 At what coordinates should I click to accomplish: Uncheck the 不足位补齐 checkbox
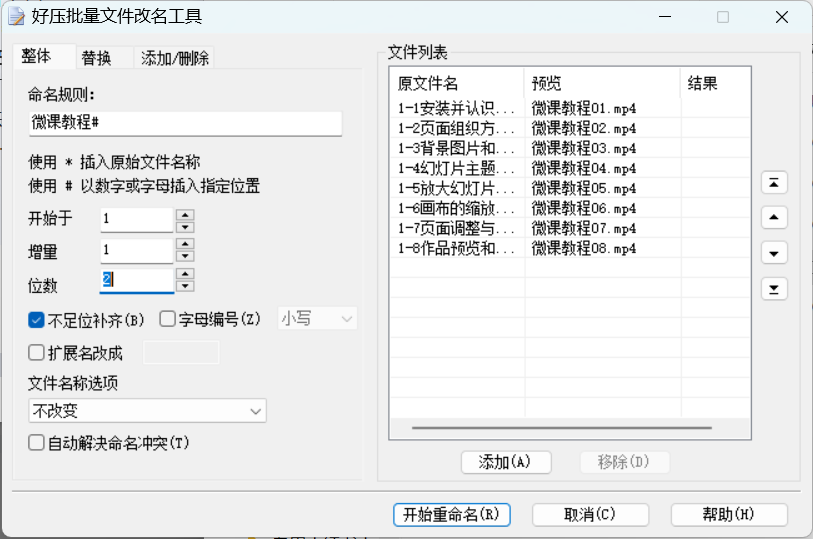click(37, 320)
